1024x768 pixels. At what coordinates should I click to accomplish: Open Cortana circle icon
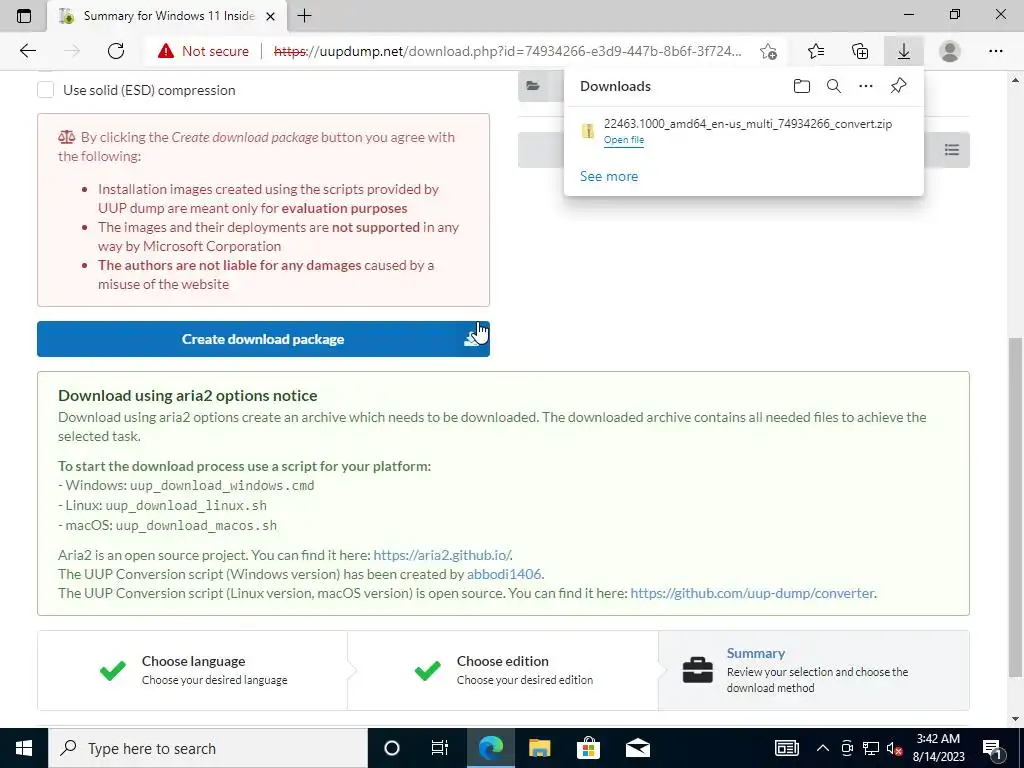click(392, 748)
